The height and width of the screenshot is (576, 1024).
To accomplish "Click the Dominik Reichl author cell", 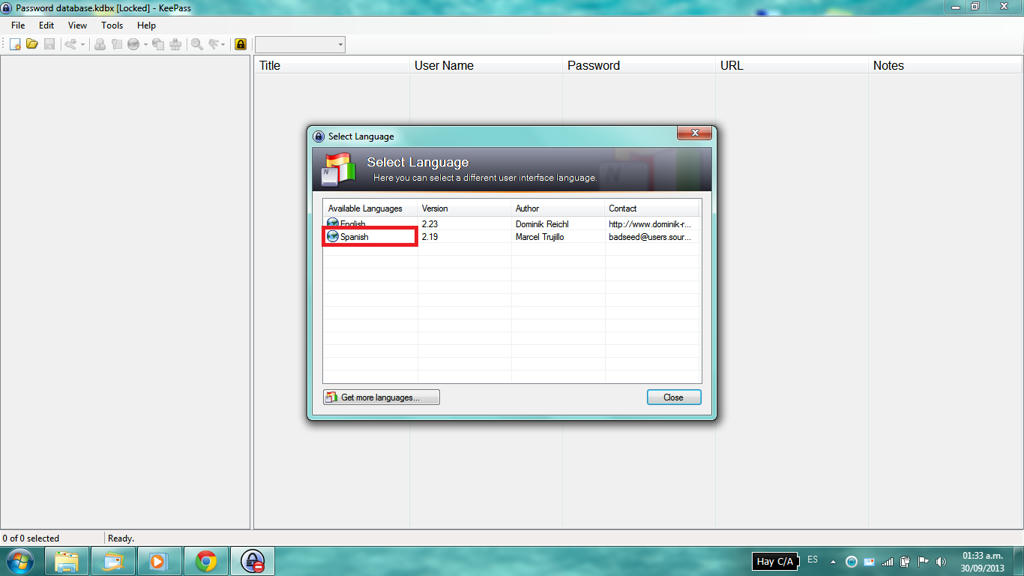I will [x=541, y=224].
